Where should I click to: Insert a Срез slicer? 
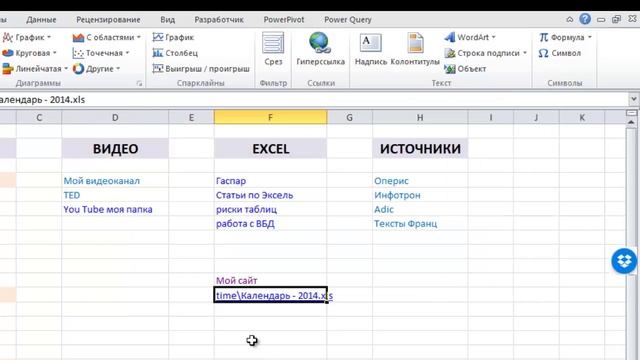coord(273,49)
